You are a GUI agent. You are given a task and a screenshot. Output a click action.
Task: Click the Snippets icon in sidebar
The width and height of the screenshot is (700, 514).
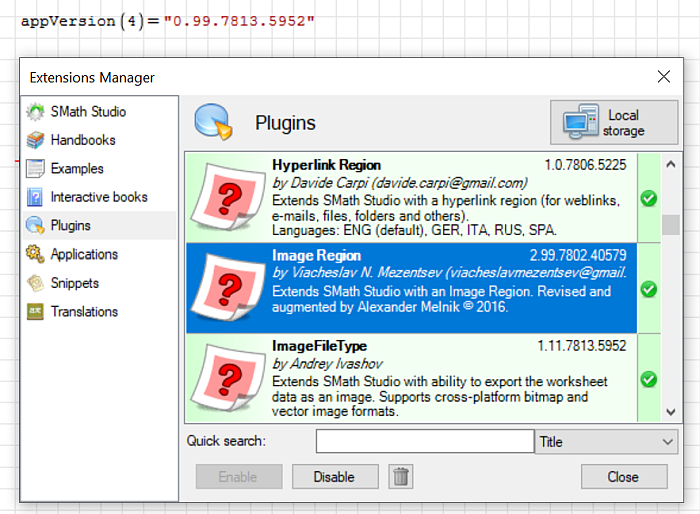click(x=35, y=283)
